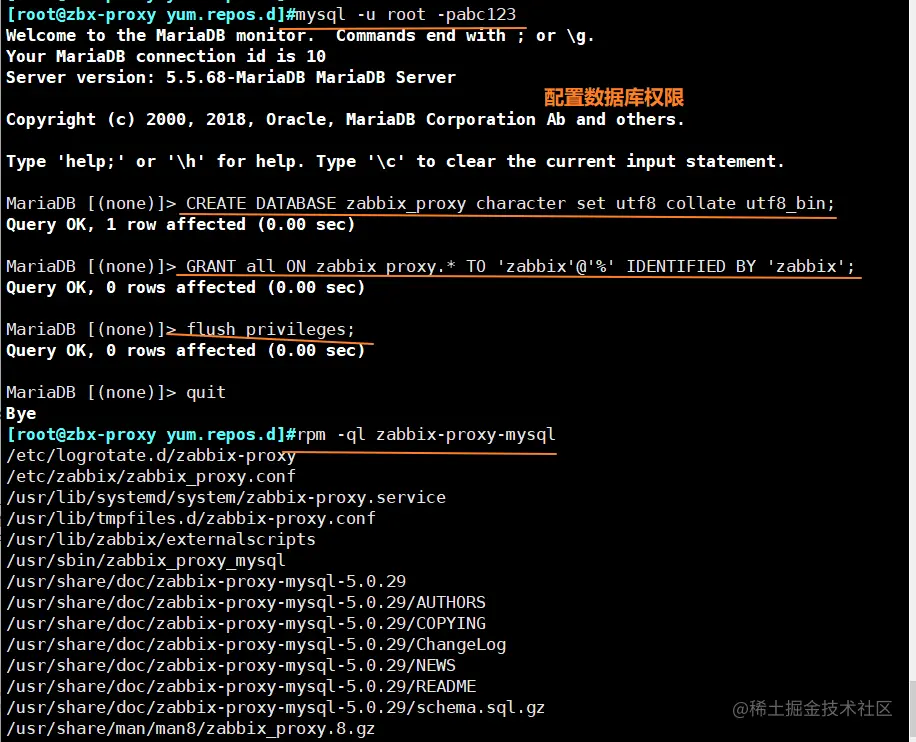Click the path ending in '/AUTHORS'
This screenshot has height=742, width=916.
(x=246, y=602)
